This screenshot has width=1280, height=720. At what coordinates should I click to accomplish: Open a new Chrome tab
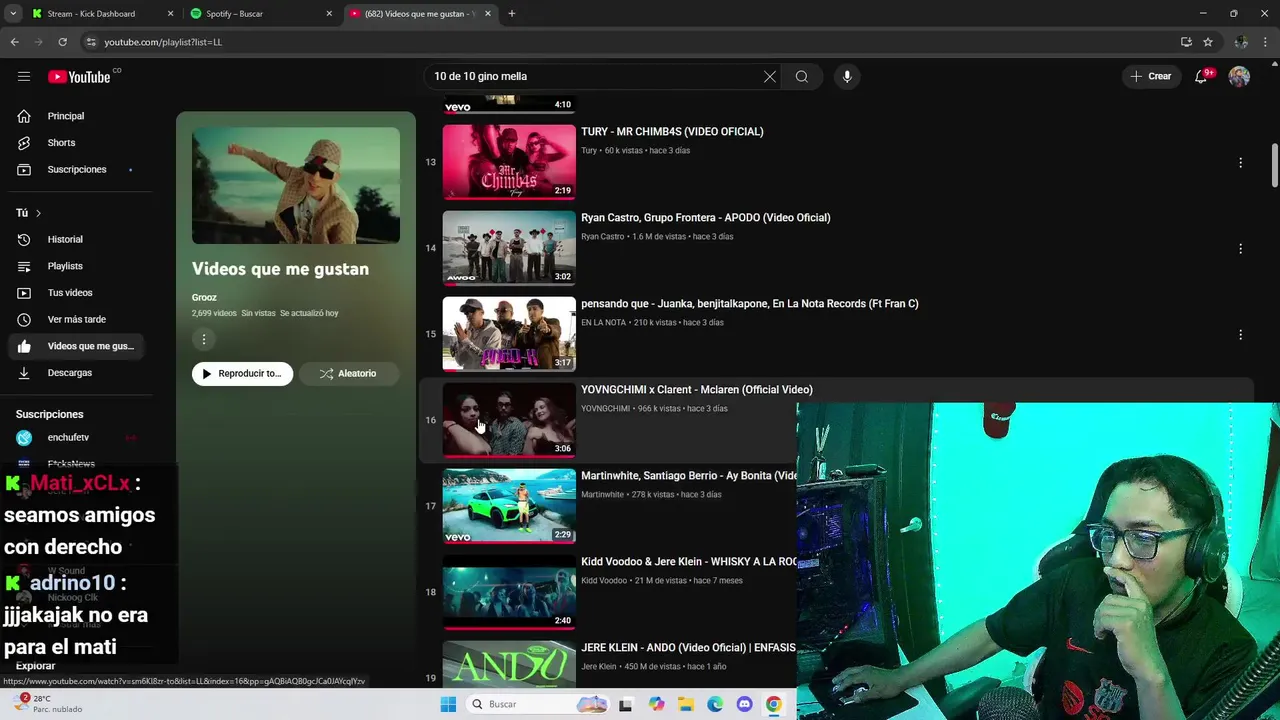tap(512, 14)
